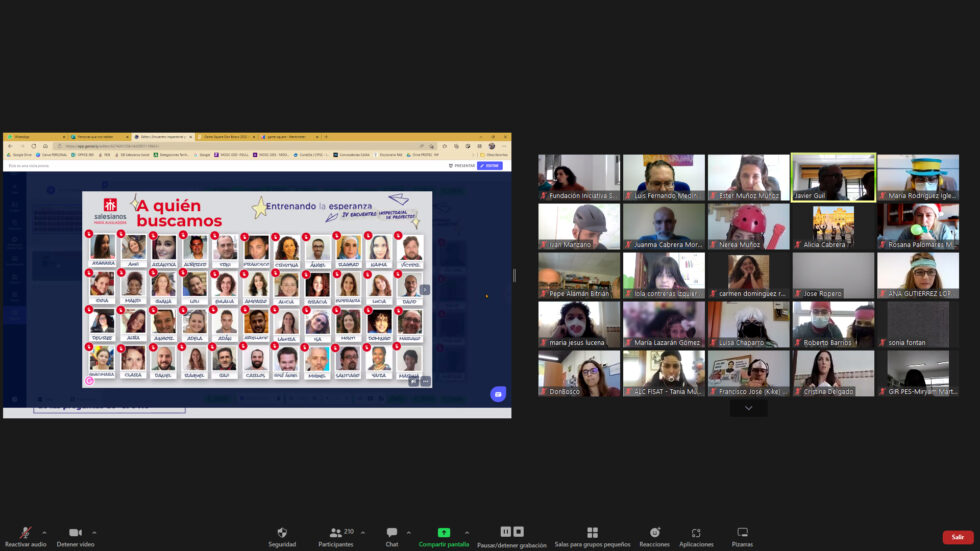Expand audio options arrow beside Reactivar audio

click(44, 533)
